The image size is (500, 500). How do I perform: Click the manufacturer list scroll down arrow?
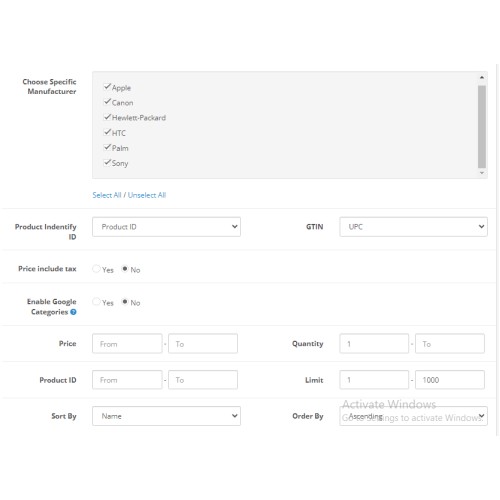coord(482,173)
